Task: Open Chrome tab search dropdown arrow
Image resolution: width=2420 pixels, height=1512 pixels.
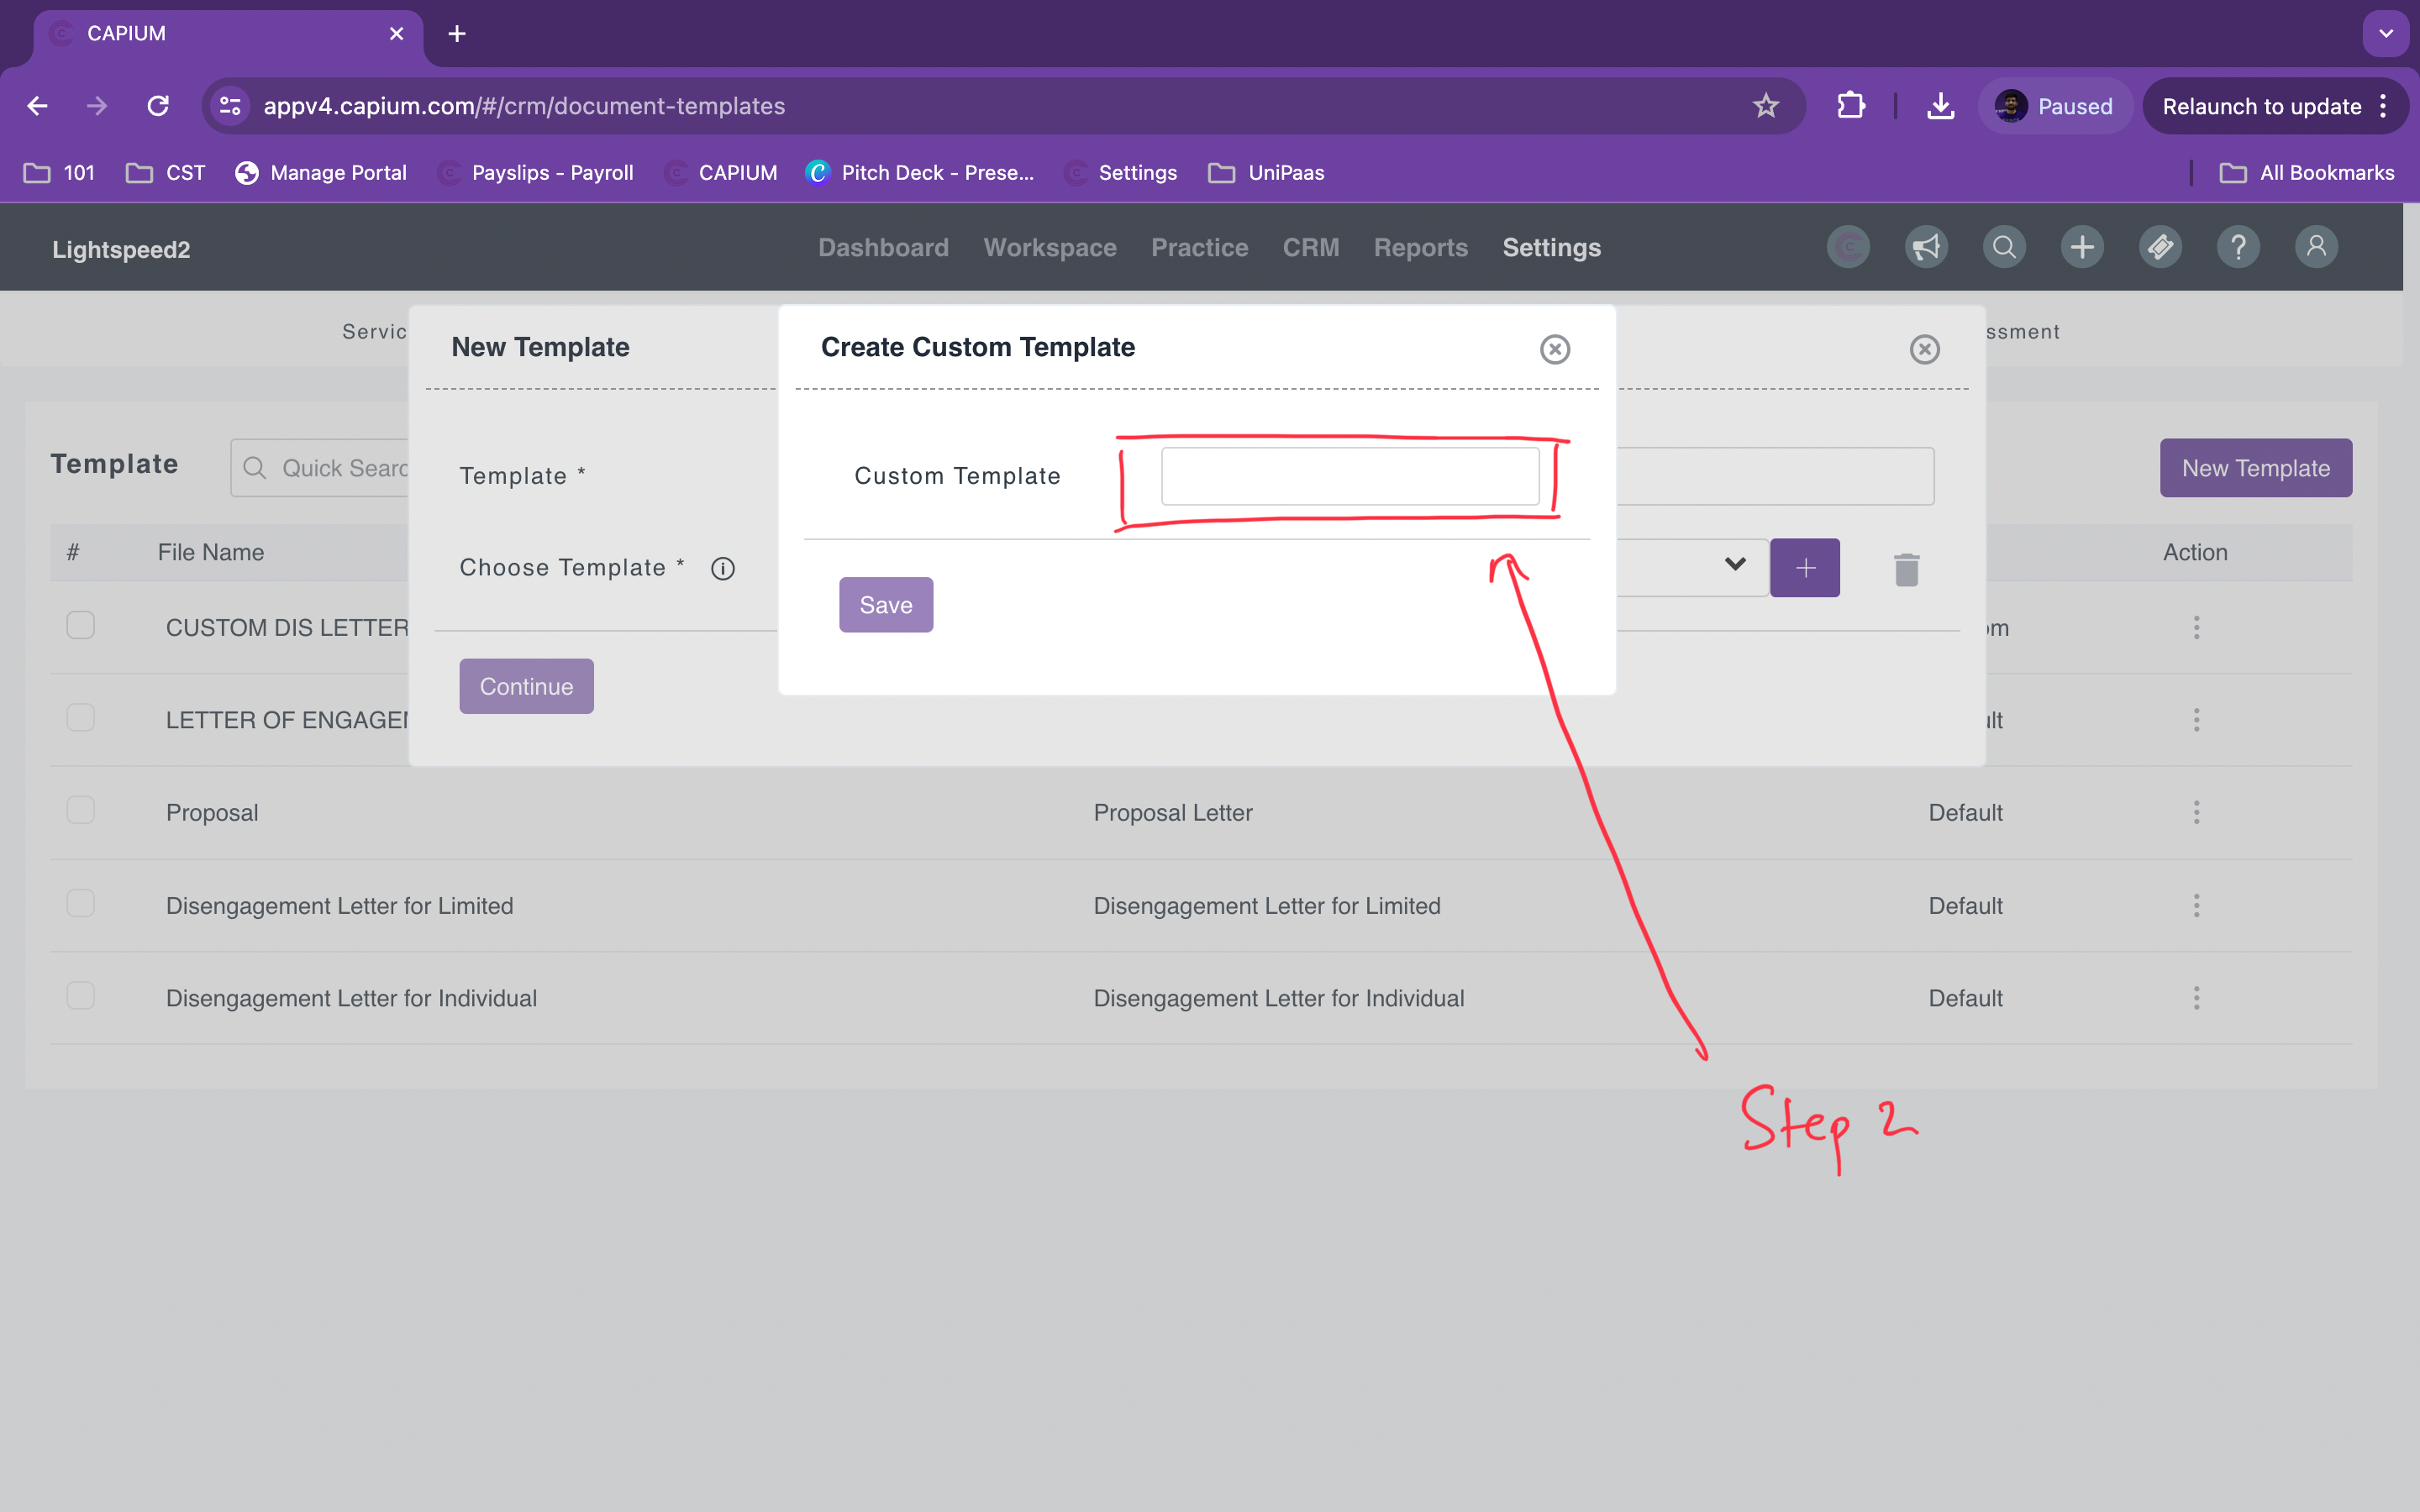Action: (2386, 33)
